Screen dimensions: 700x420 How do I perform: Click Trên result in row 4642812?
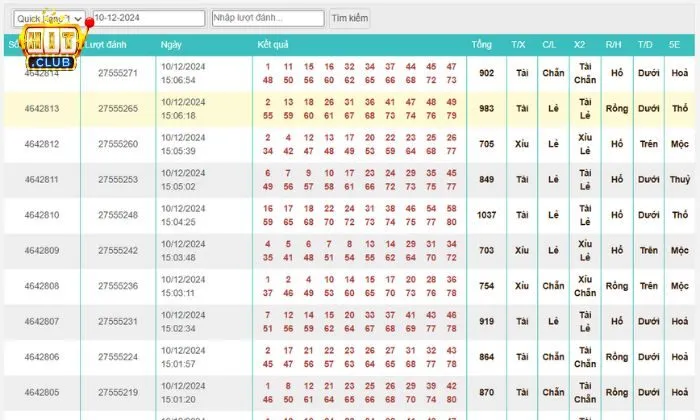click(x=648, y=144)
